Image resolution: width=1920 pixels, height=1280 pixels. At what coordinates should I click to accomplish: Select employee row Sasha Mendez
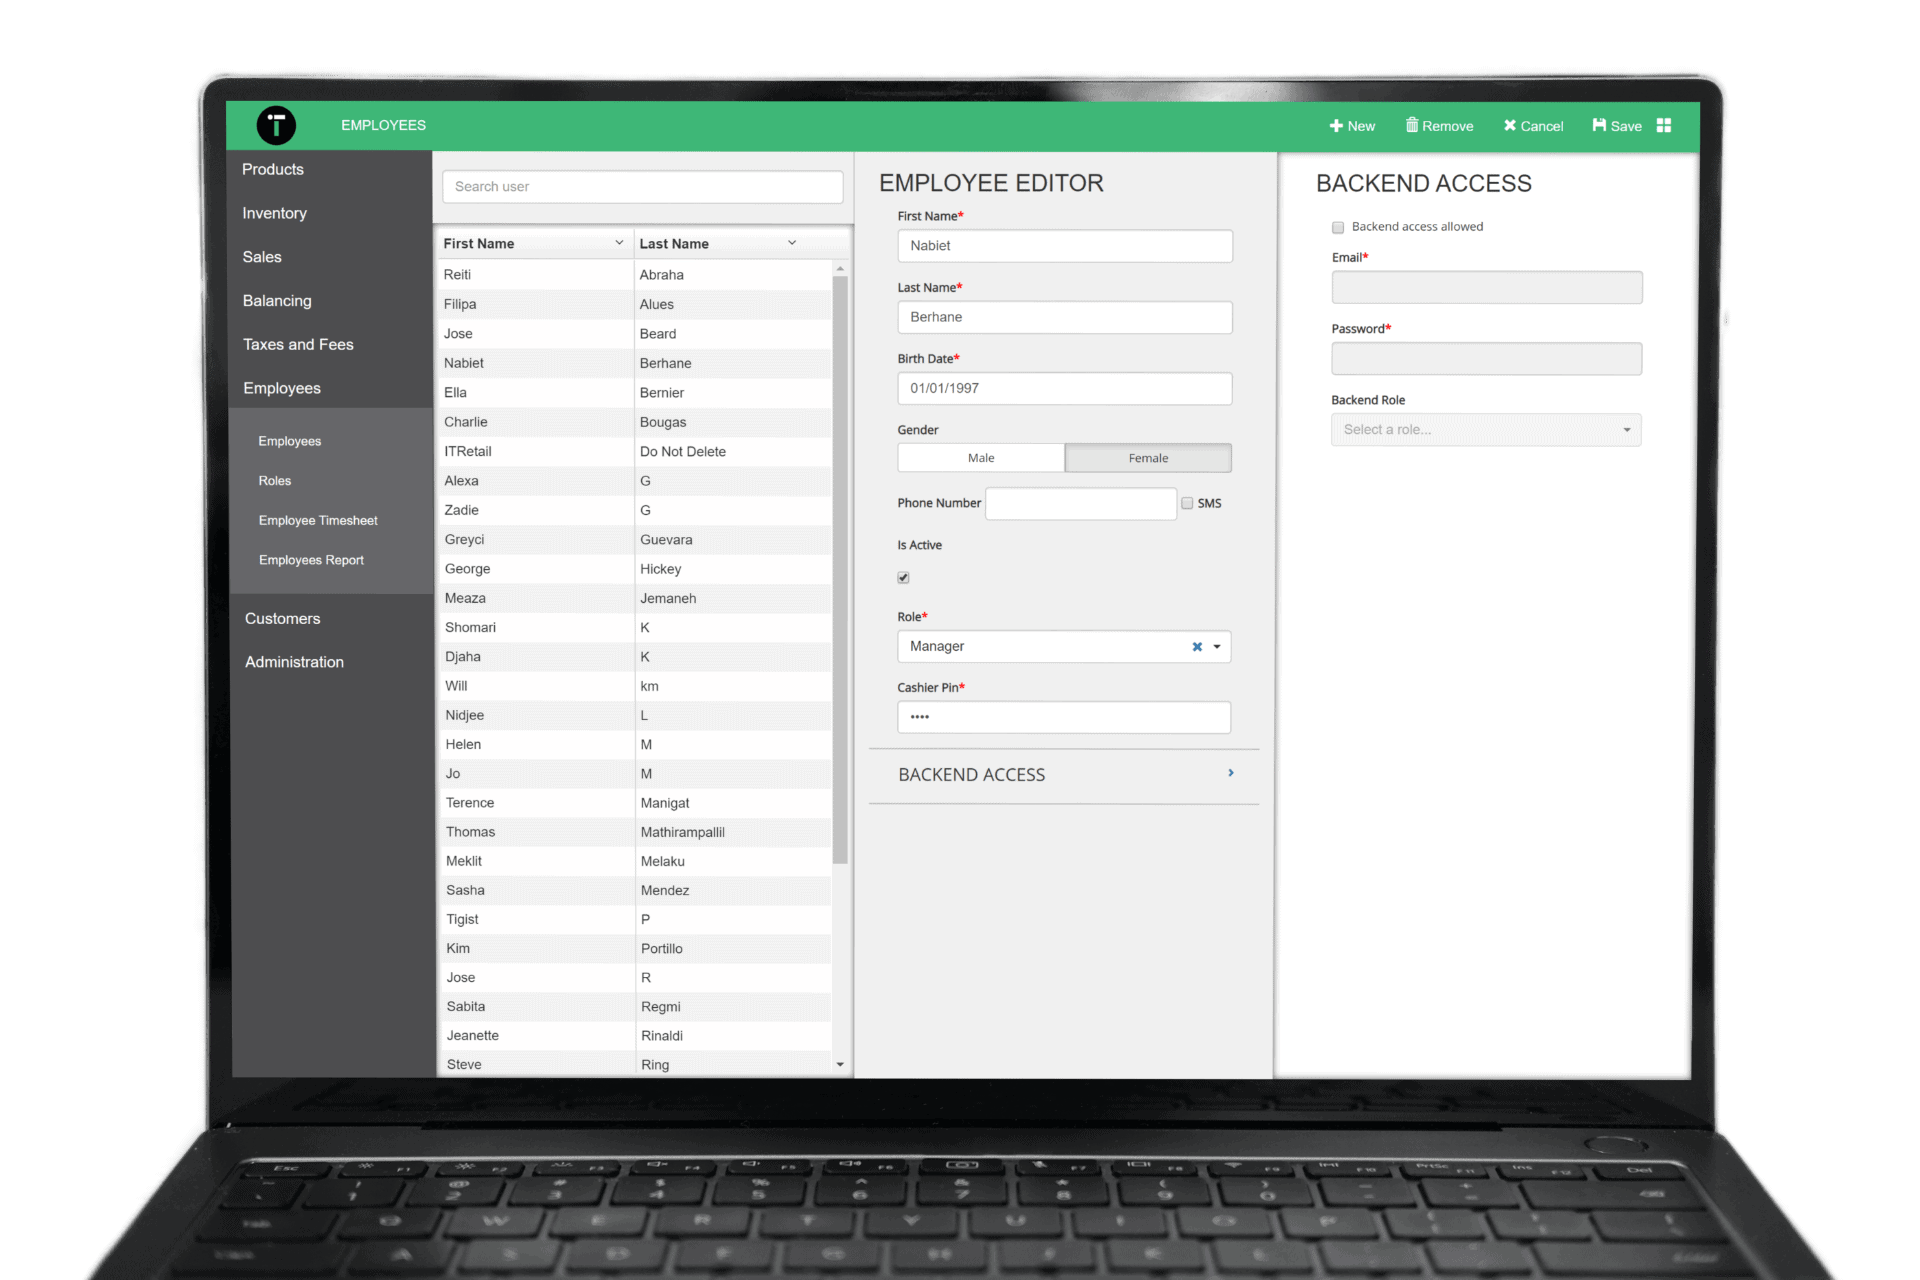635,890
